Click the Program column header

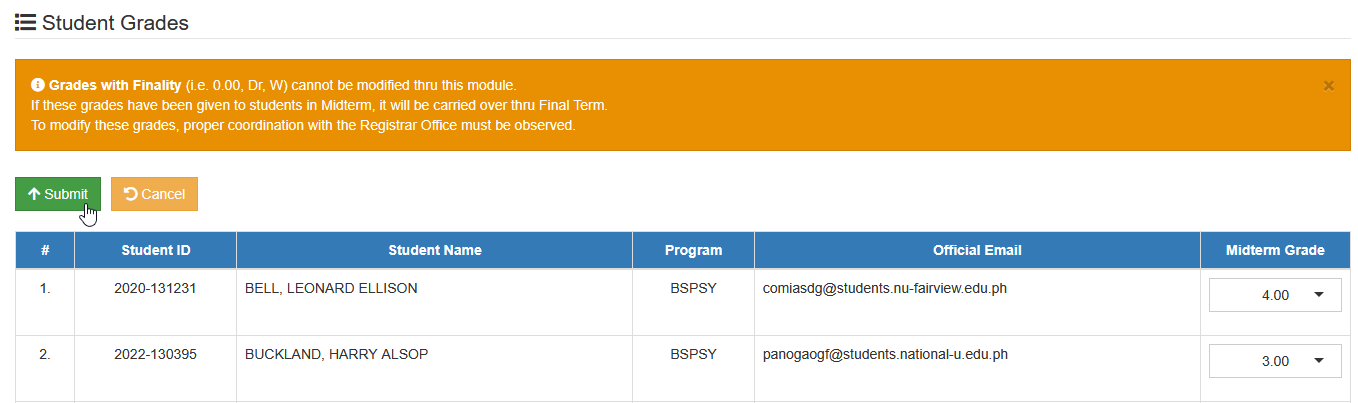pos(694,250)
